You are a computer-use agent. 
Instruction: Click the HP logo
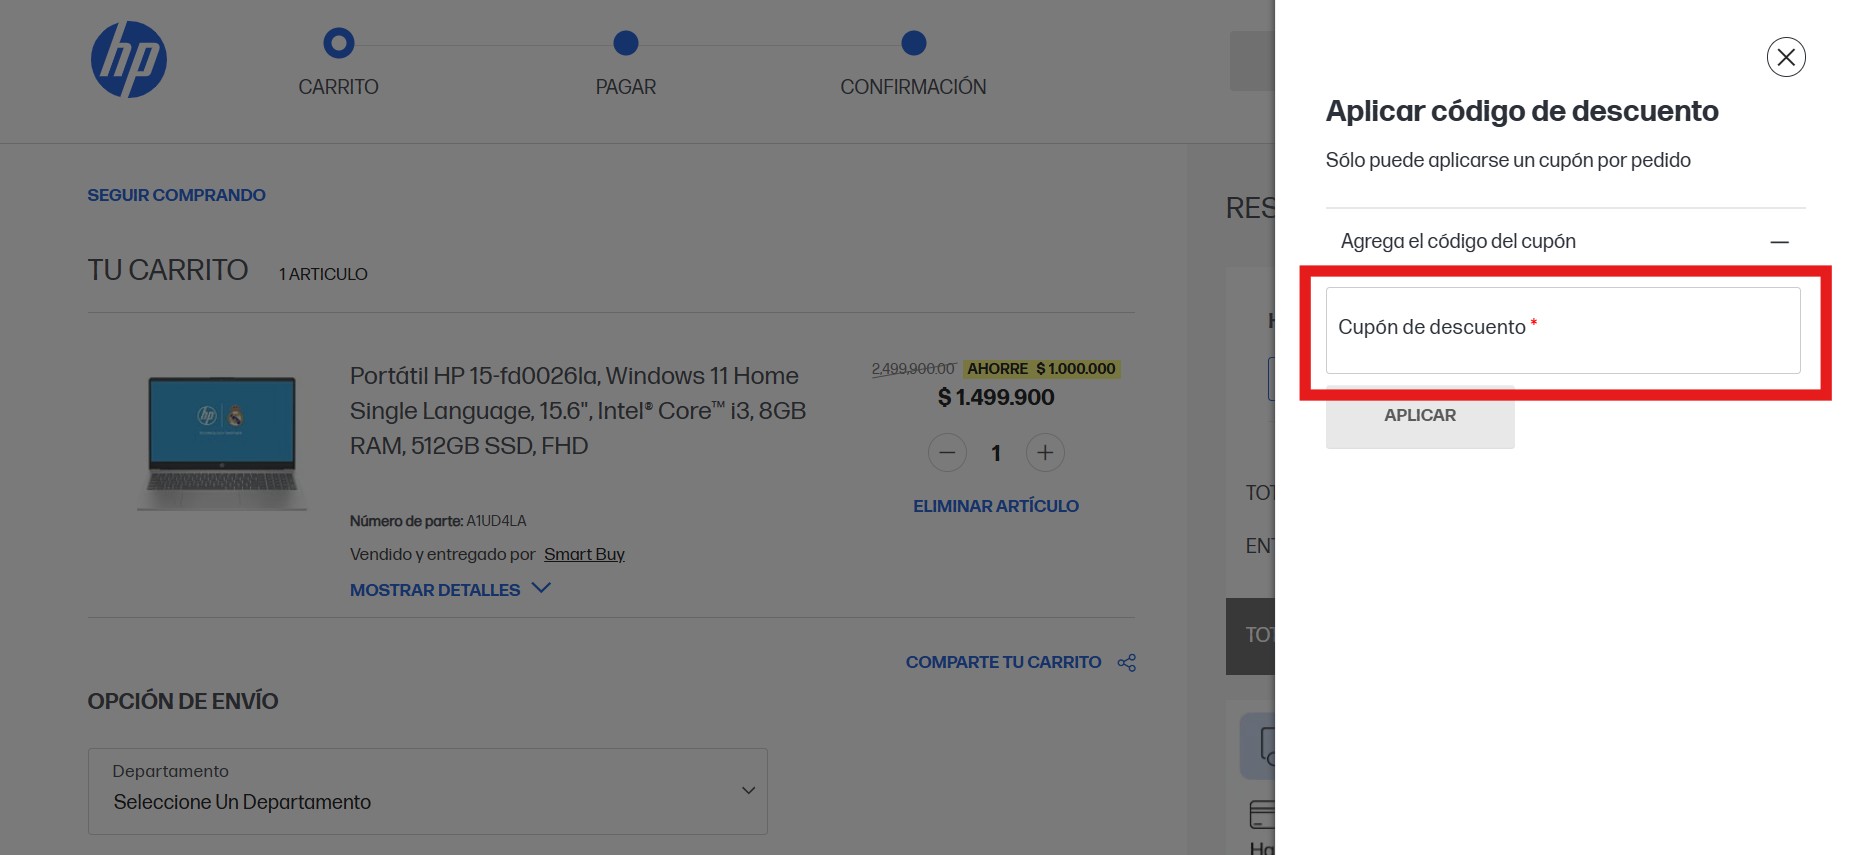tap(129, 60)
